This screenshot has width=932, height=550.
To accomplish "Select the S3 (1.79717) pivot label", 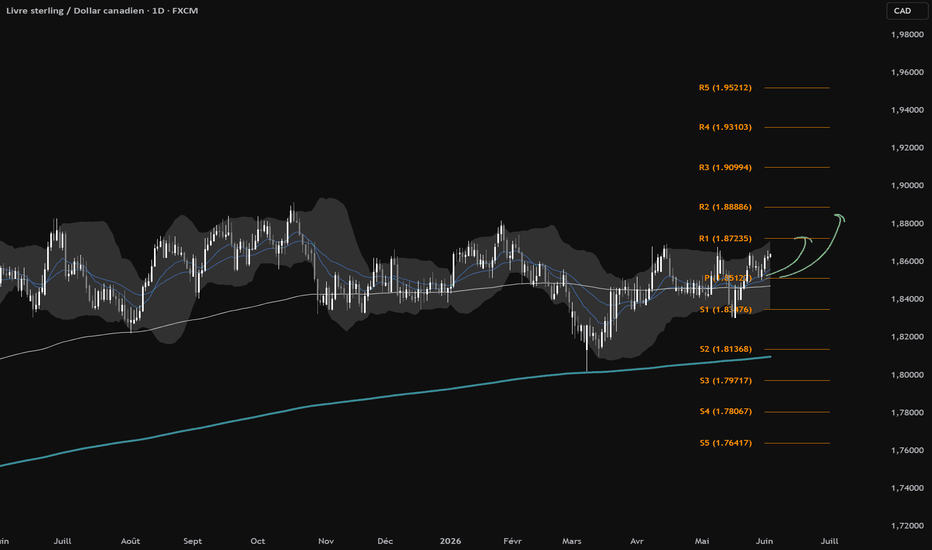I will pos(725,381).
